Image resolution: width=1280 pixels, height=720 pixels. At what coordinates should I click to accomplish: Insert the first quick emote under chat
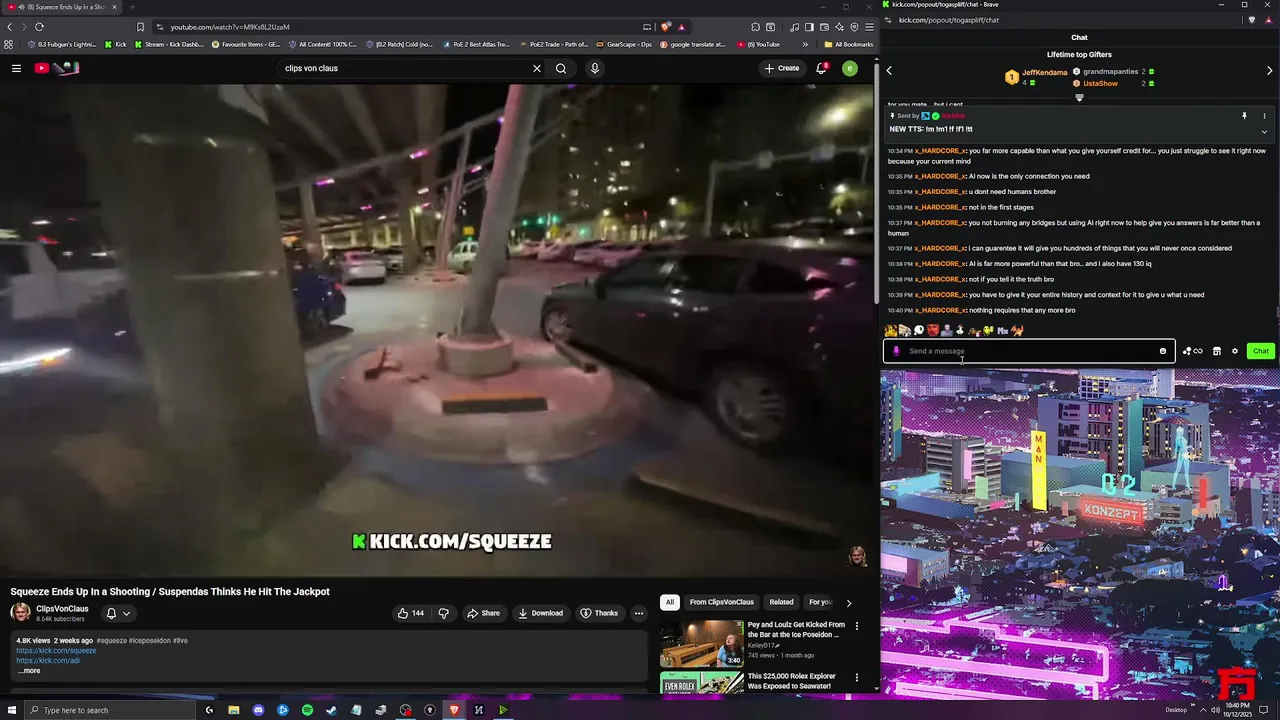891,330
